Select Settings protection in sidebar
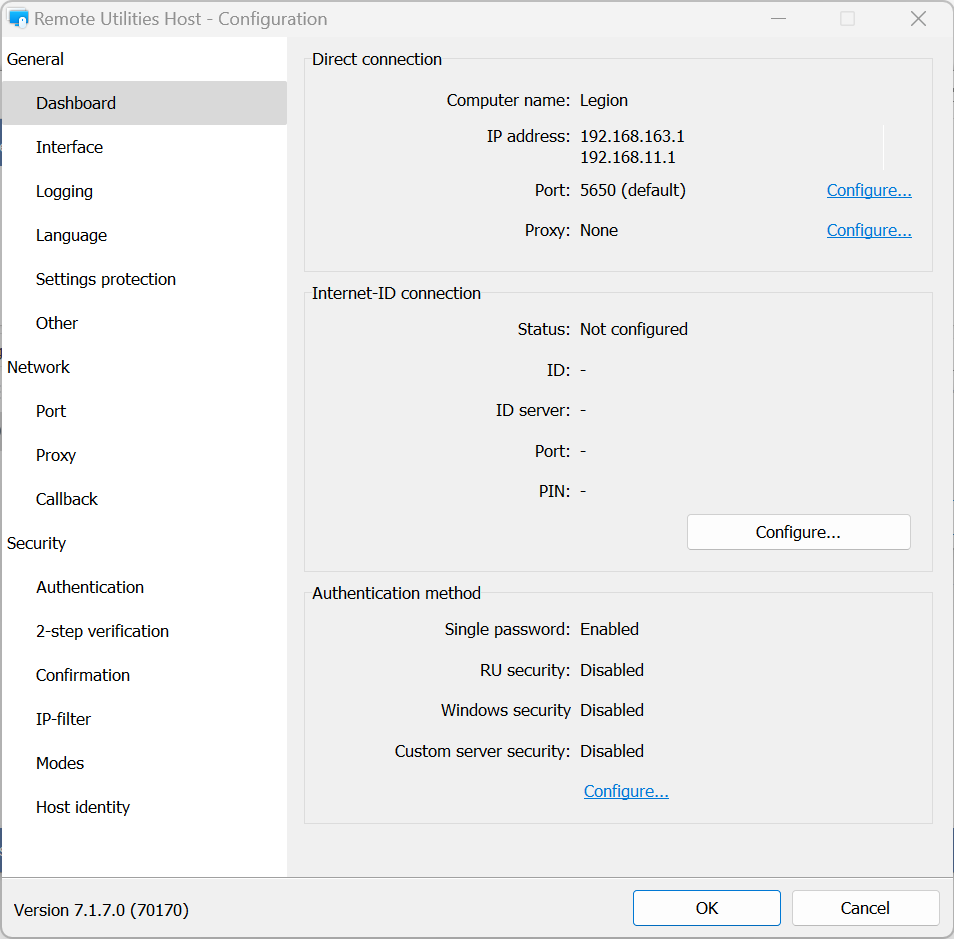Viewport: 954px width, 939px height. (x=105, y=279)
